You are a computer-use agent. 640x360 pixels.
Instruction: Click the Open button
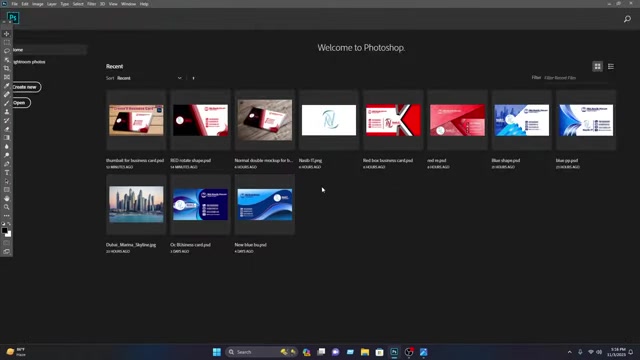coord(20,102)
